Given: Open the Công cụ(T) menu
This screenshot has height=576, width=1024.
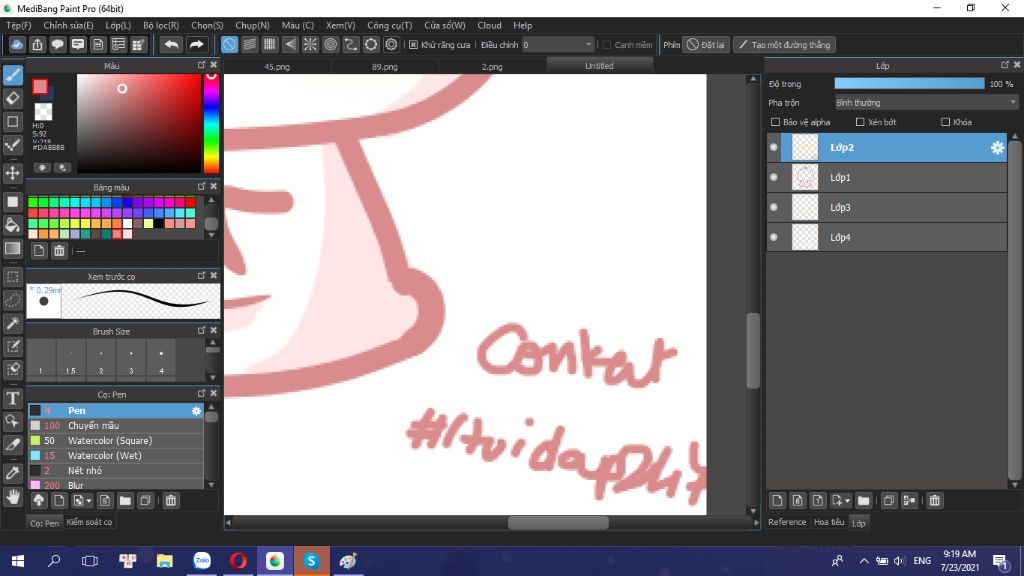Looking at the screenshot, I should click(389, 25).
